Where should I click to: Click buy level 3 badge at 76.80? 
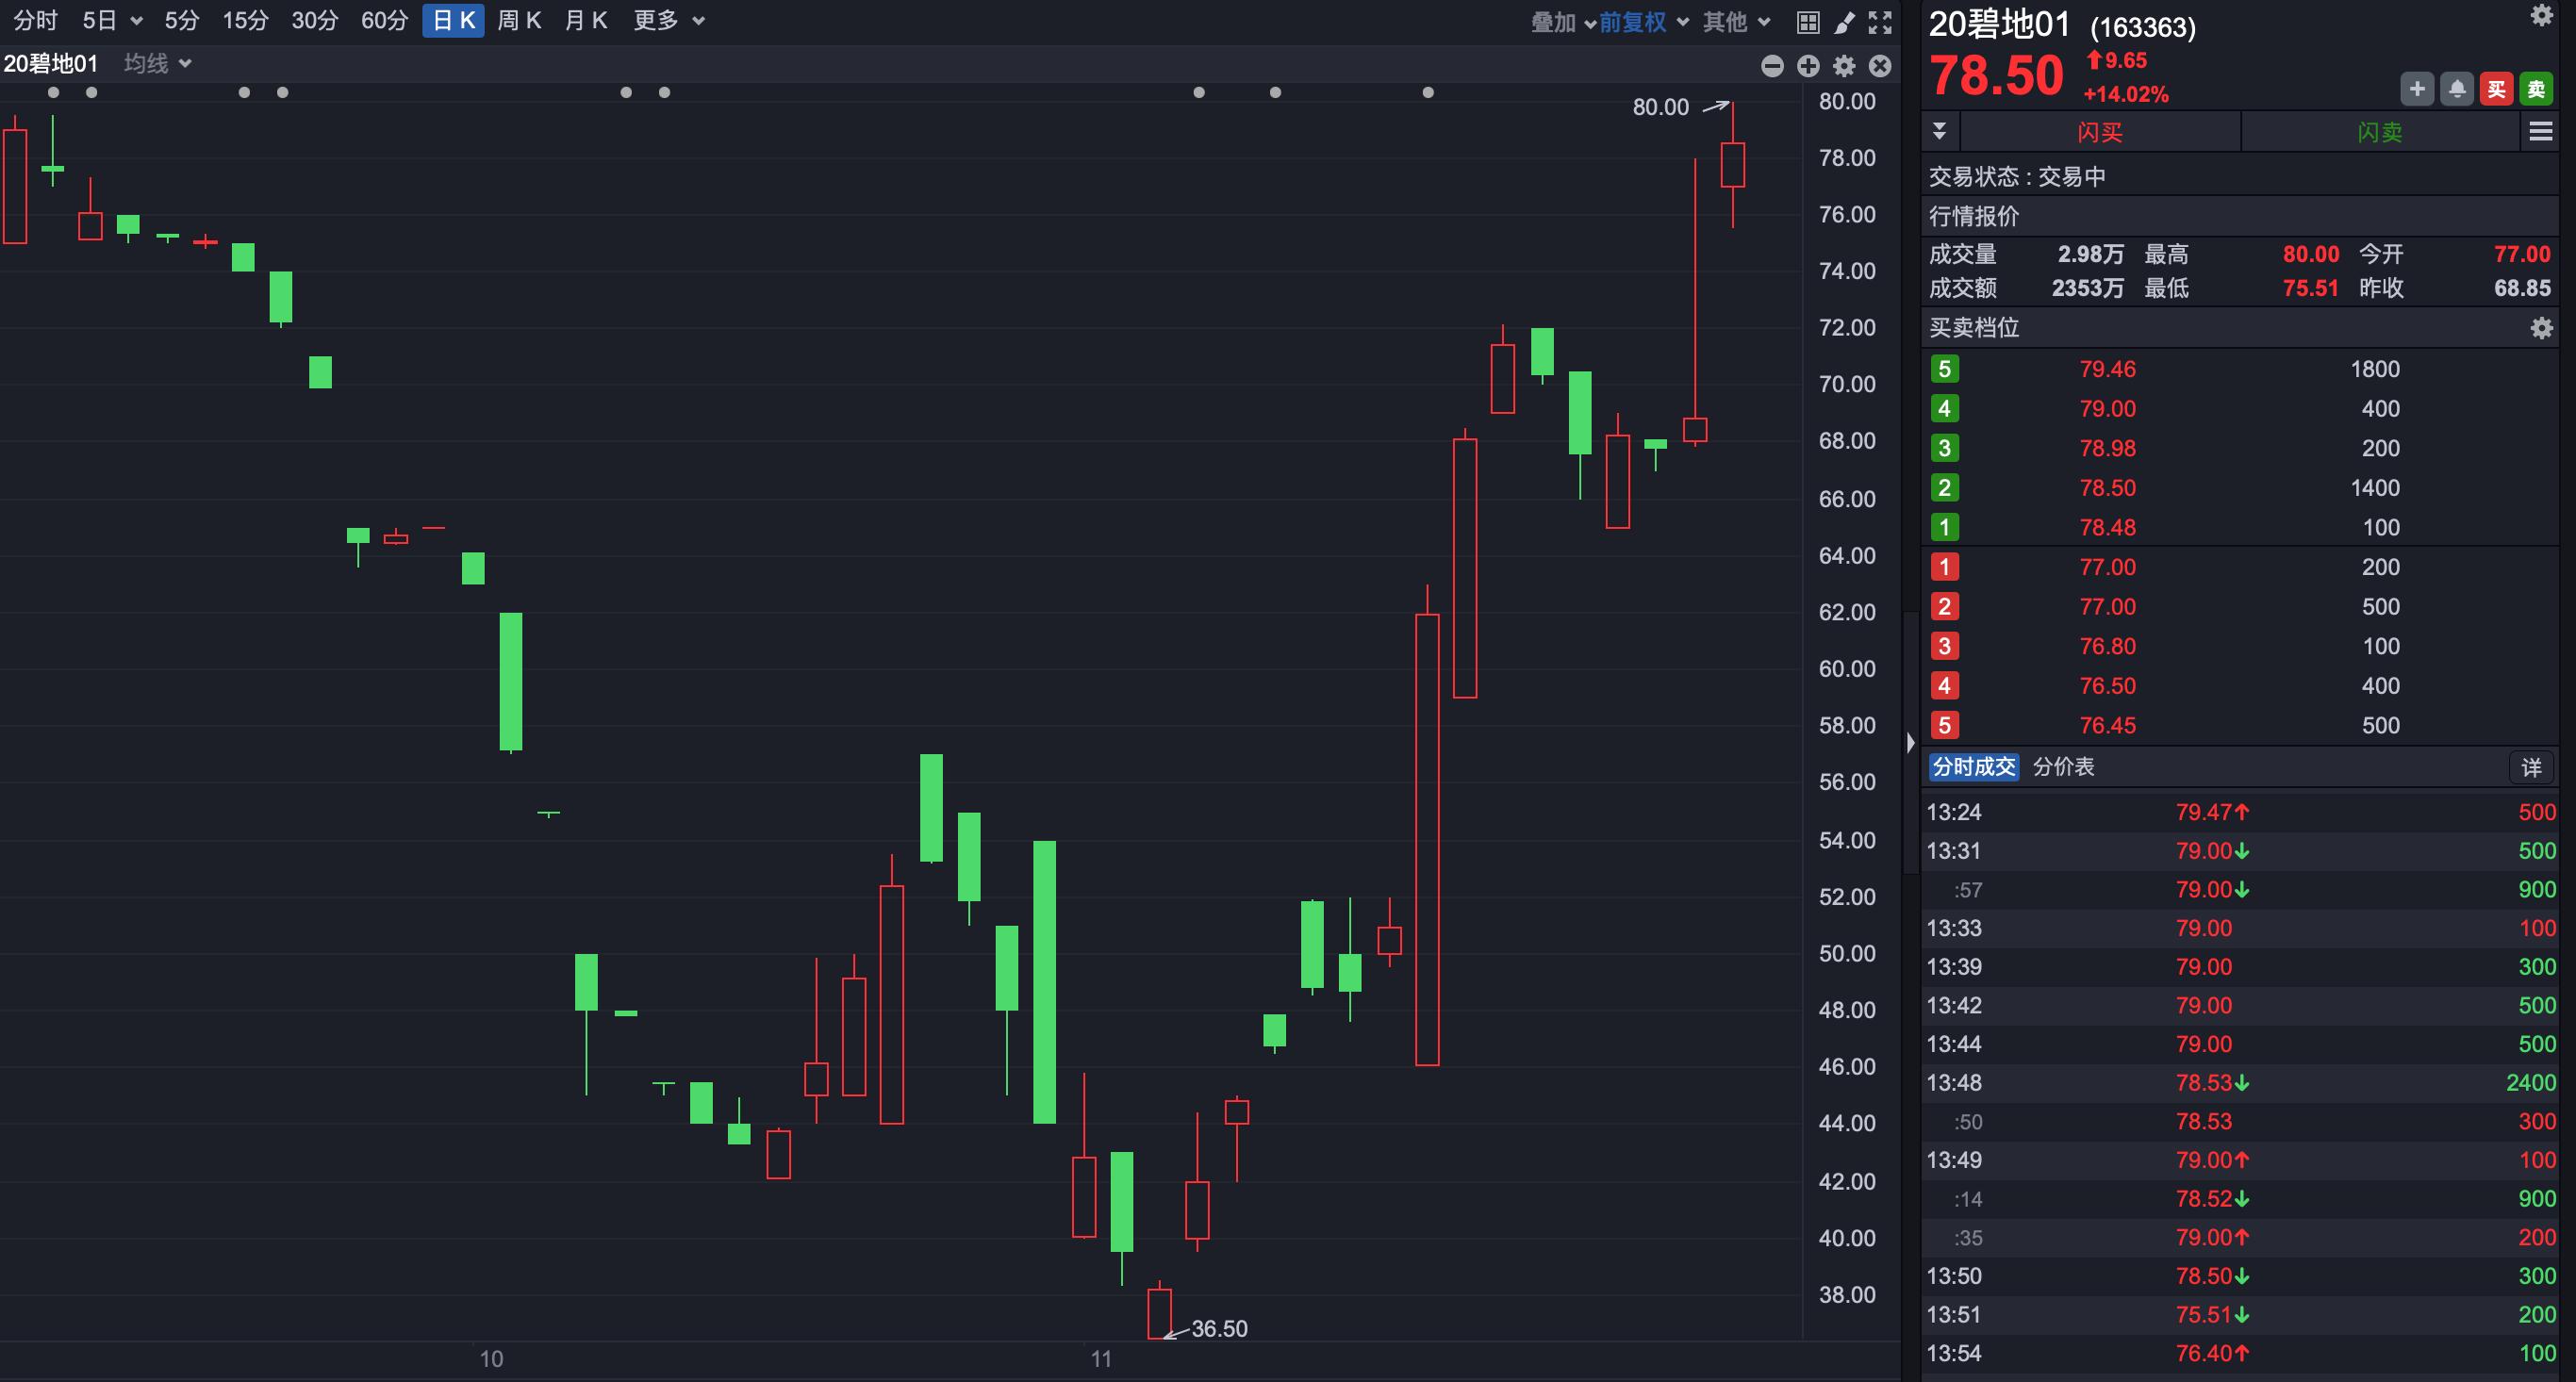[1944, 646]
